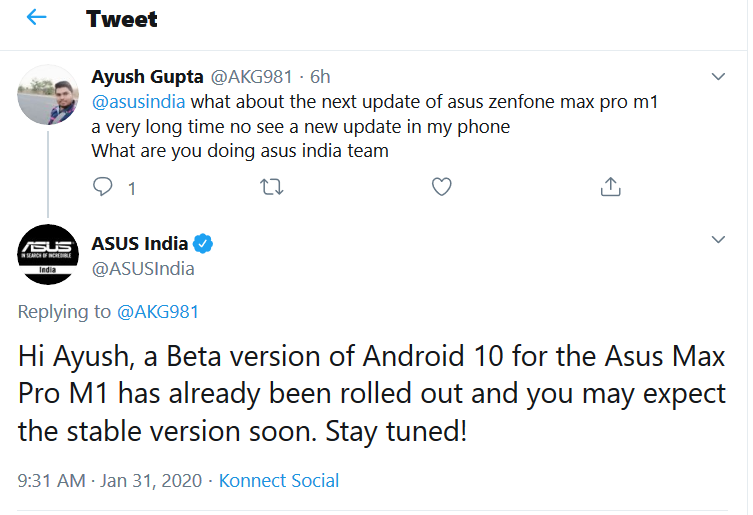Open the @asusindia mention link
The width and height of the screenshot is (753, 515).
click(138, 102)
